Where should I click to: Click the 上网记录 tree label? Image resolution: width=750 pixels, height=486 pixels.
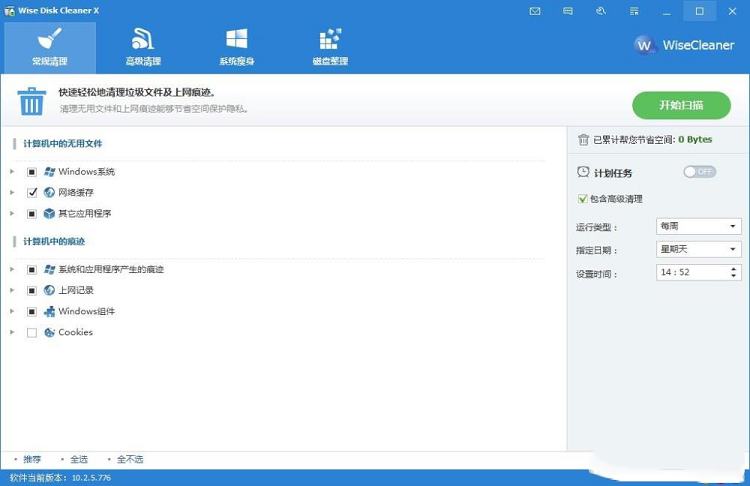pyautogui.click(x=76, y=290)
